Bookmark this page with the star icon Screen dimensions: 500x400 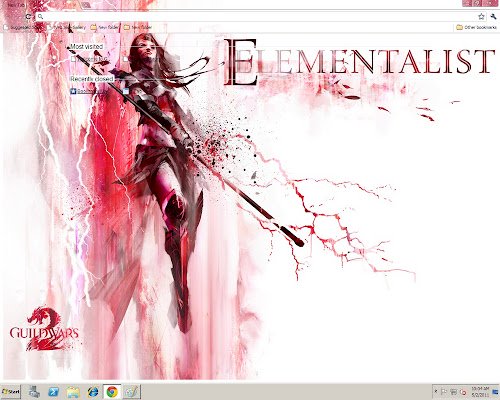[x=481, y=16]
